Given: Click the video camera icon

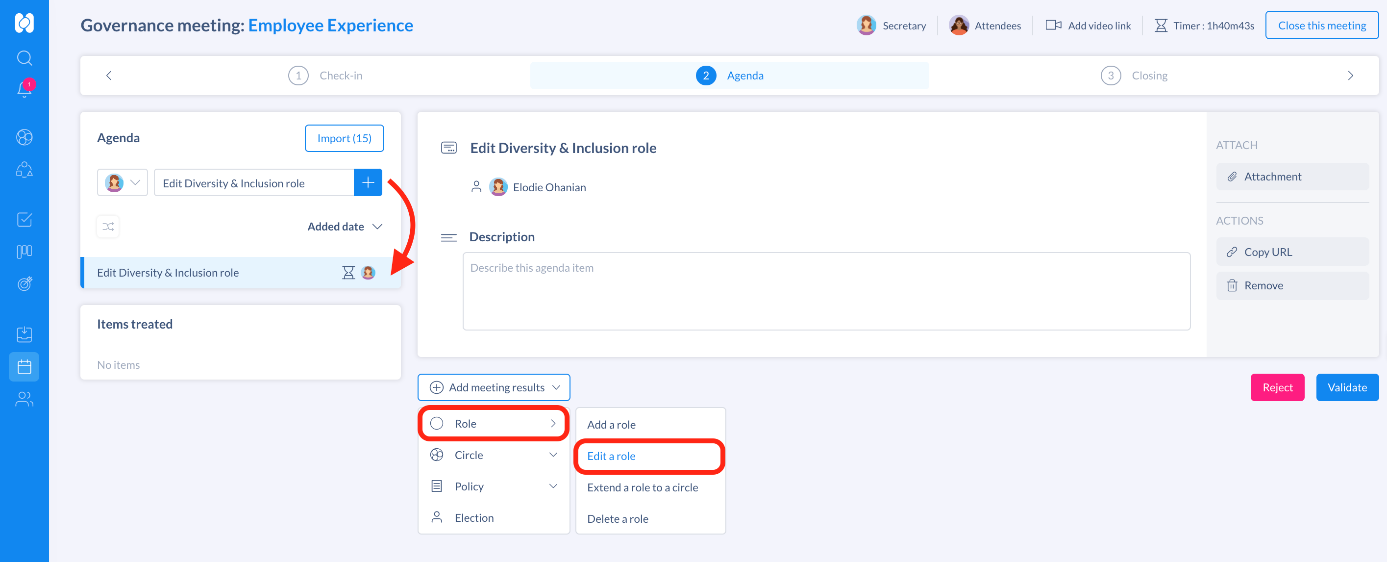Looking at the screenshot, I should [x=1053, y=25].
